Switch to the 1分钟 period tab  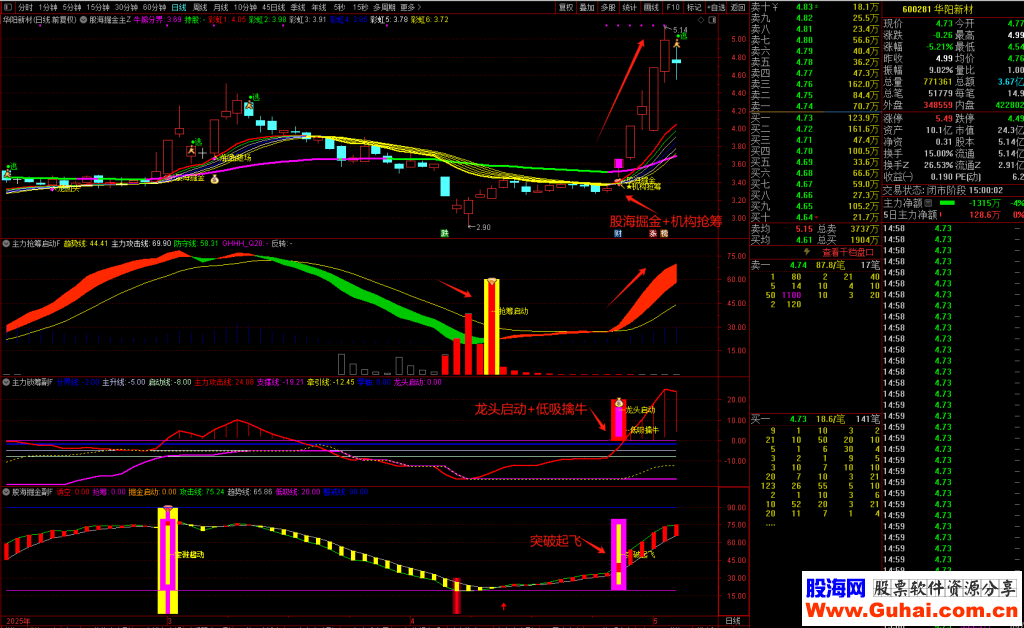click(48, 7)
